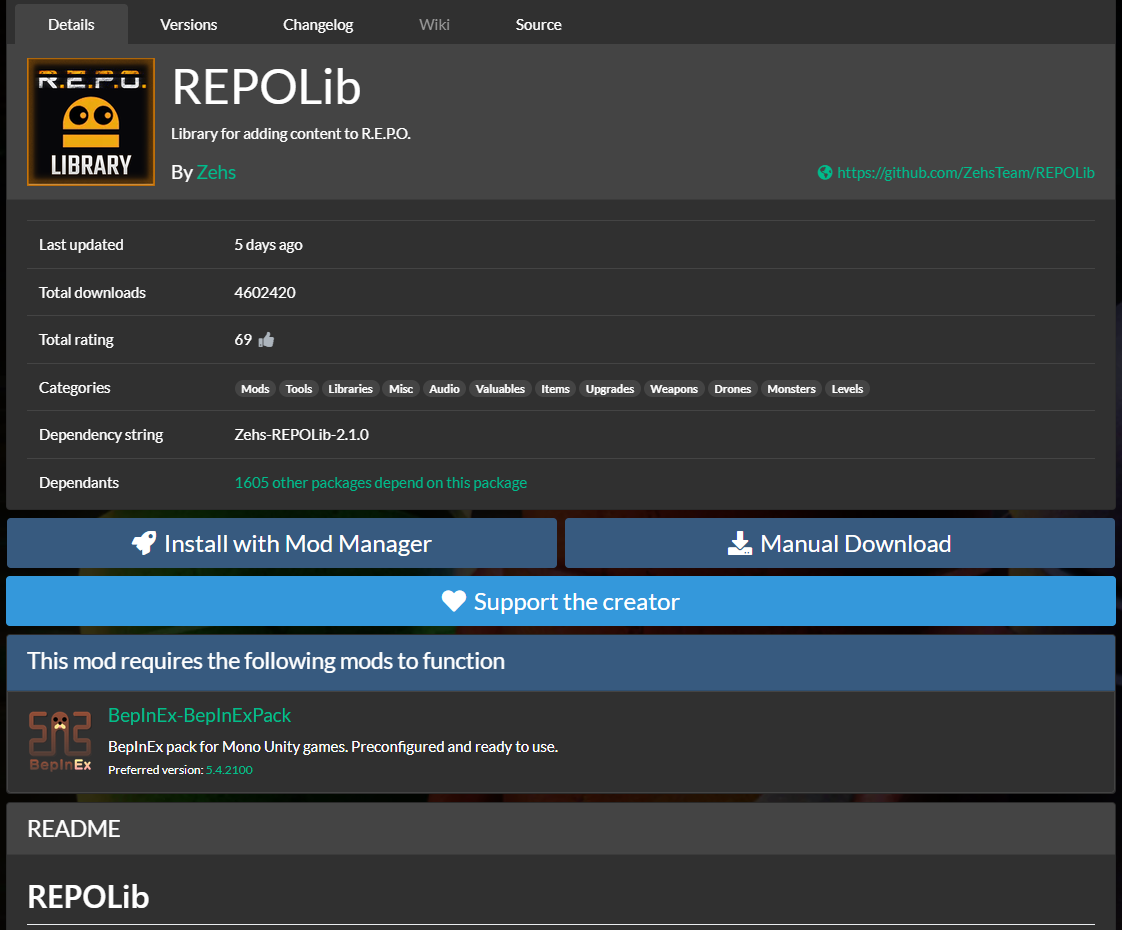Select the Audio category tag

click(x=444, y=388)
